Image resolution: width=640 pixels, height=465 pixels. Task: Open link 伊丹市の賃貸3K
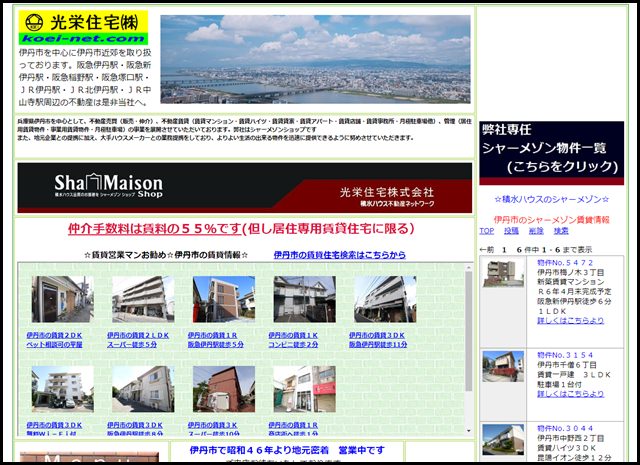click(212, 425)
